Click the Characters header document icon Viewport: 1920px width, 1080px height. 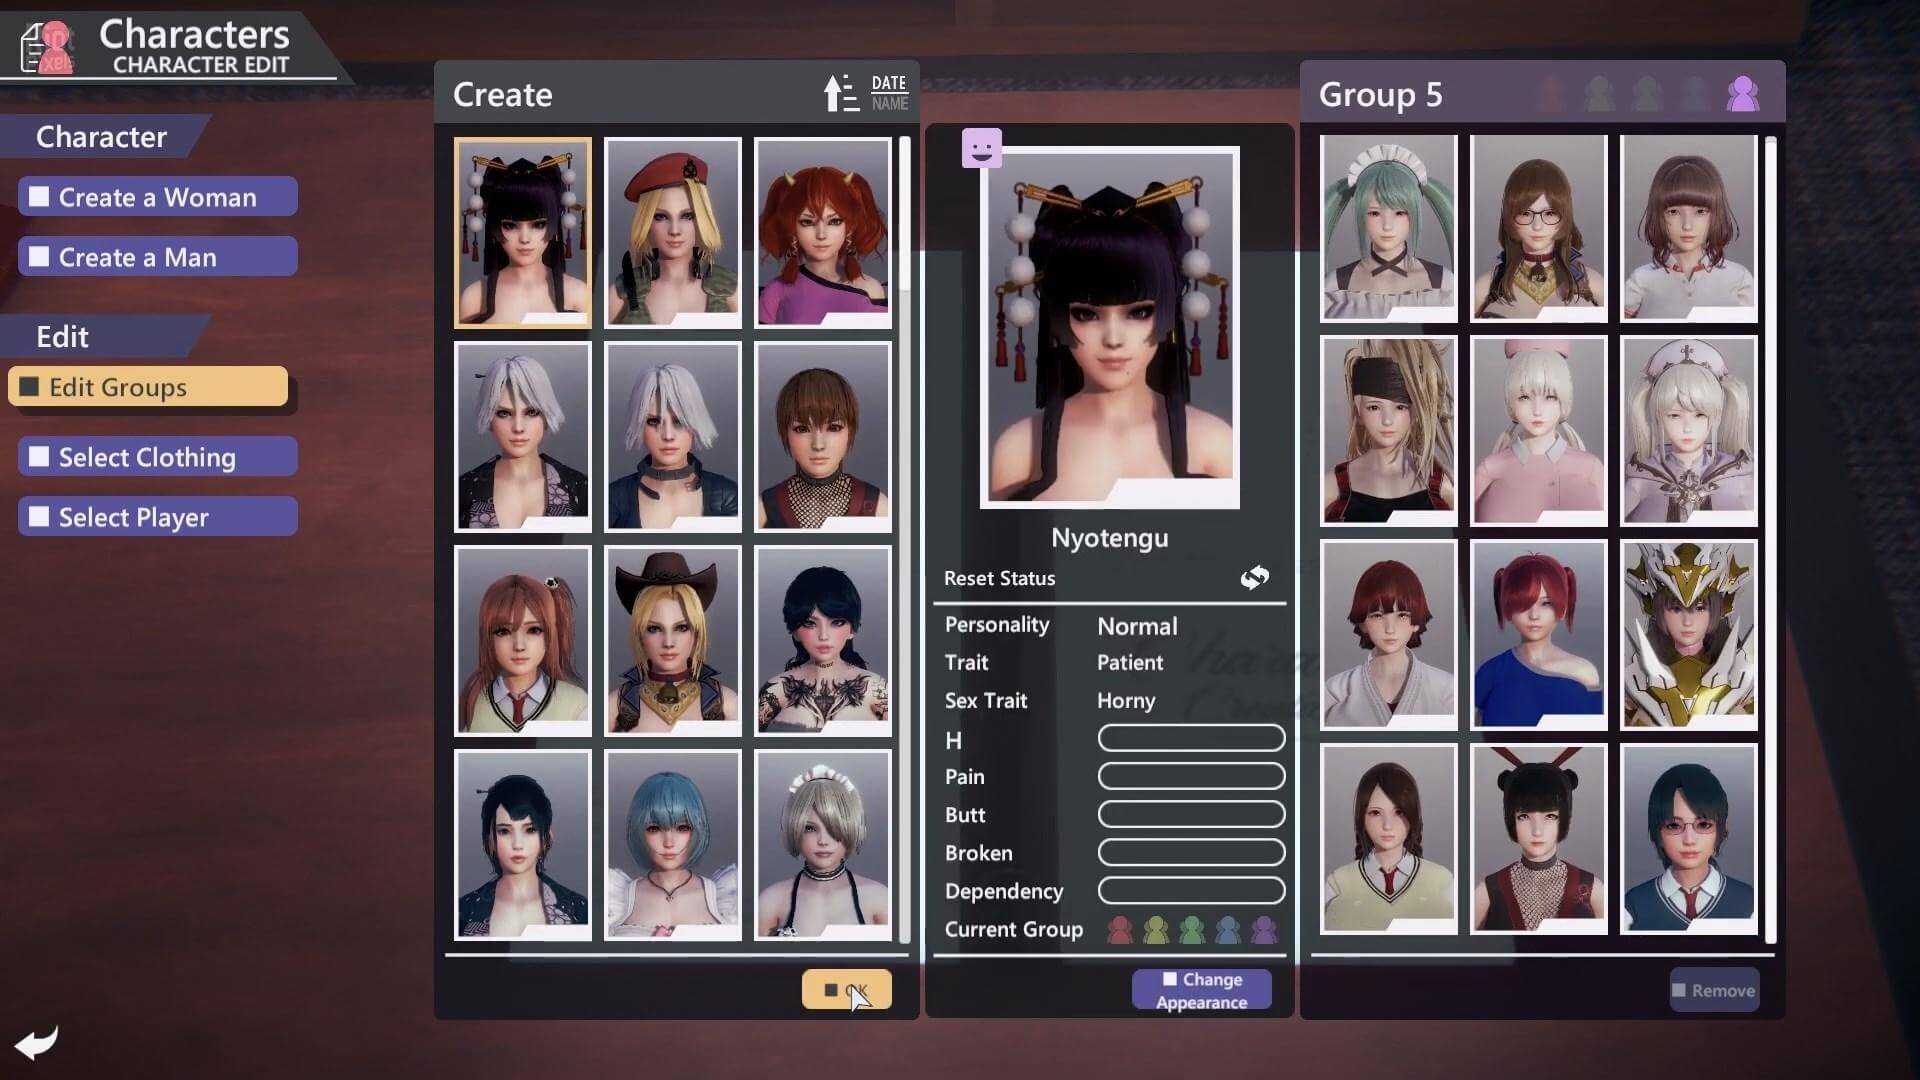tap(46, 48)
